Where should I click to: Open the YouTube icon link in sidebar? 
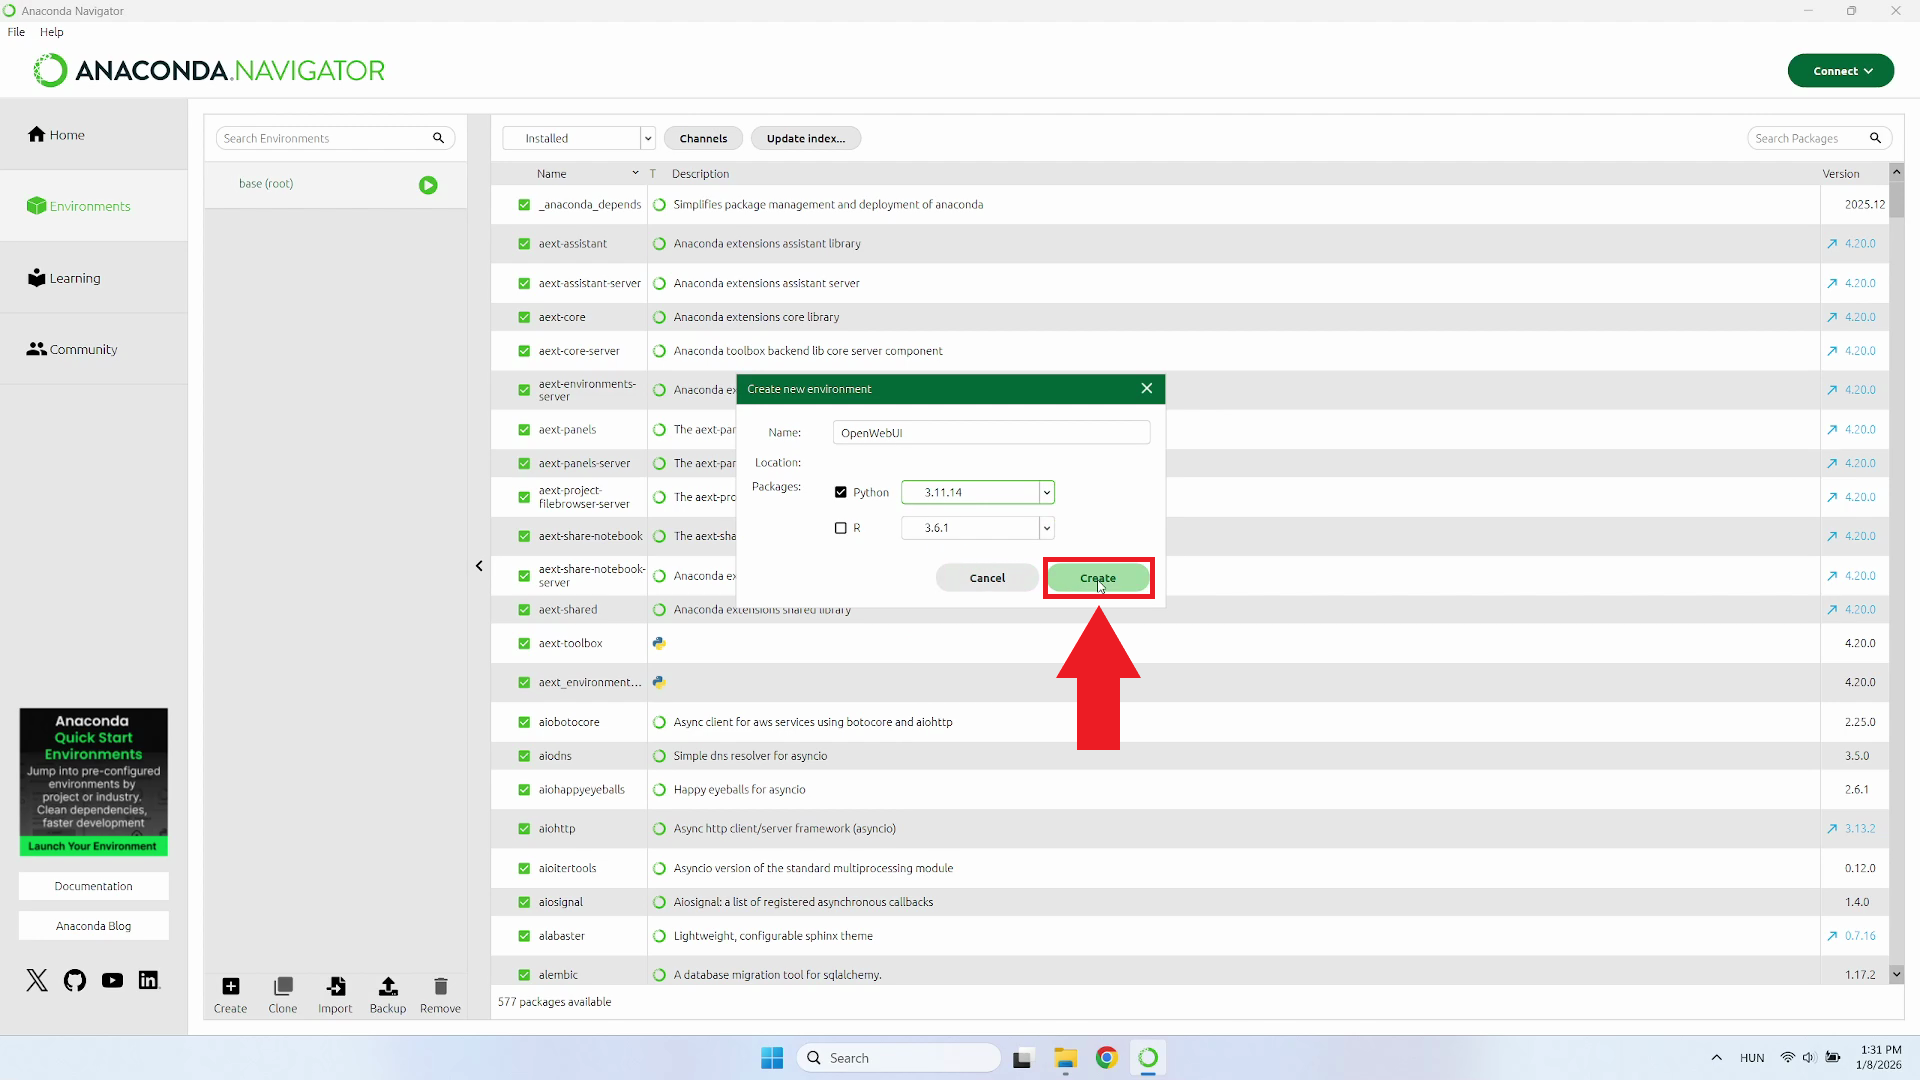coord(112,981)
